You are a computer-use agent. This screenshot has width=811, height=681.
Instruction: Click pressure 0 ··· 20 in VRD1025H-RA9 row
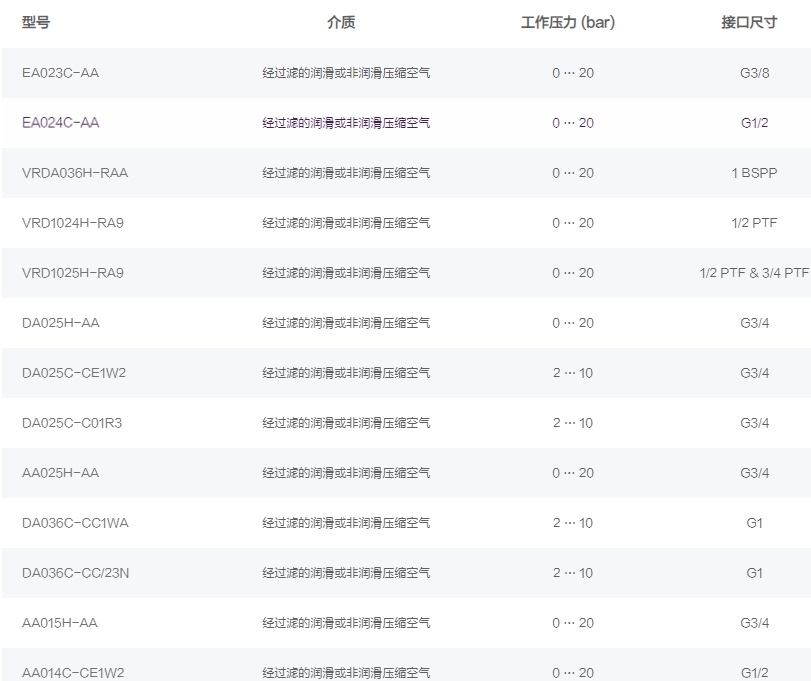tap(573, 273)
